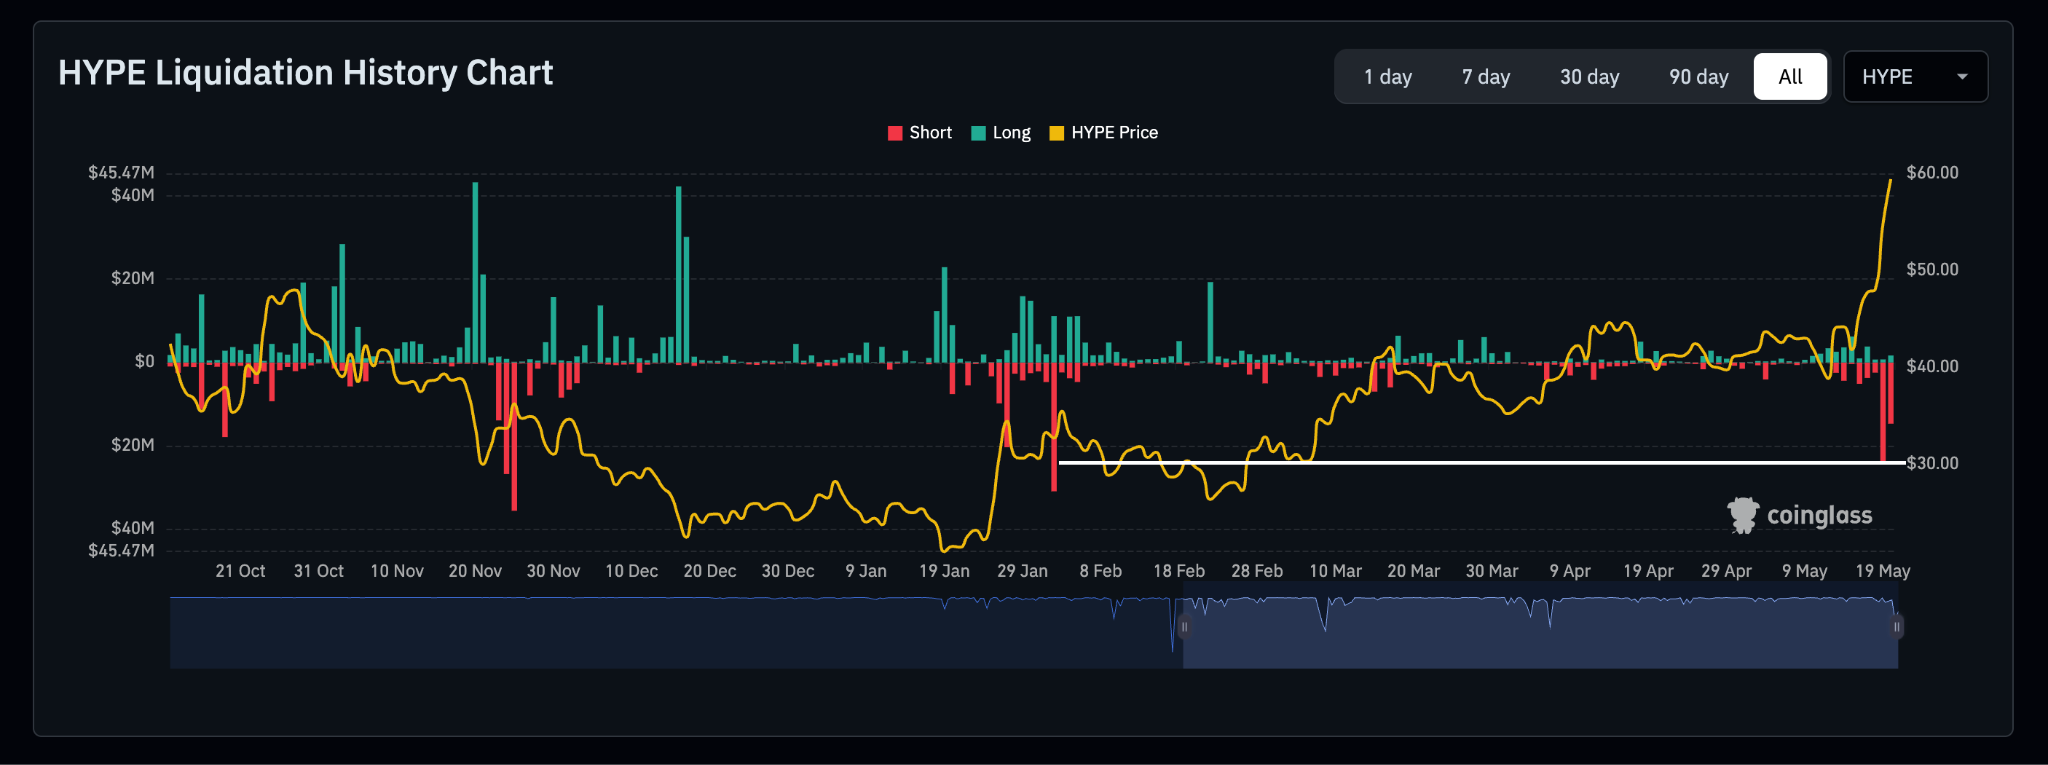Select the 1 day time range tab
2048x765 pixels.
[1388, 77]
